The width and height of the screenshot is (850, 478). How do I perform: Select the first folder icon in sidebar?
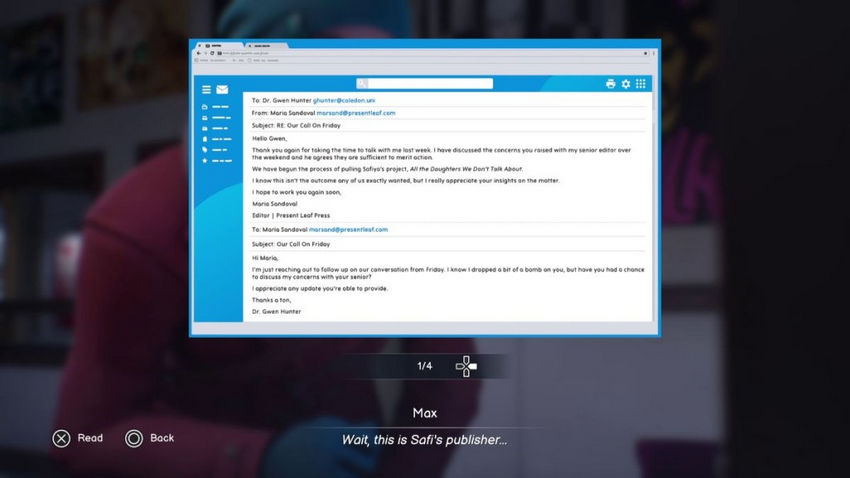pos(206,107)
